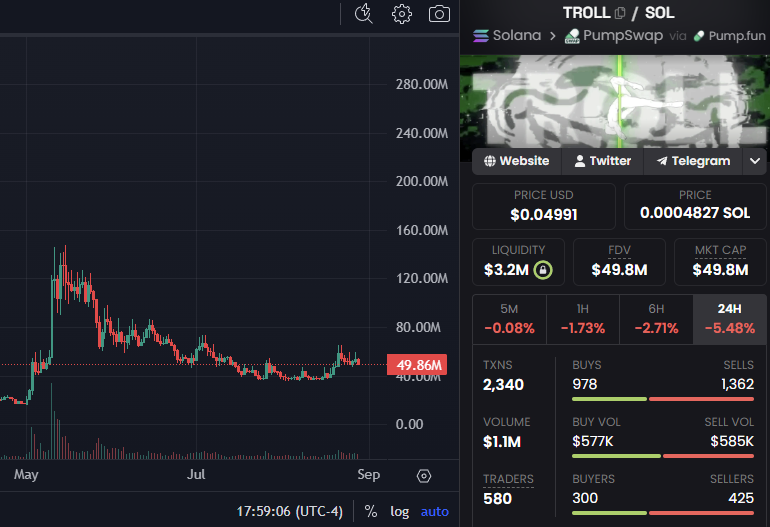Screen dimensions: 770x527
Task: Click the SELLERS 425 value
Action: tap(741, 498)
